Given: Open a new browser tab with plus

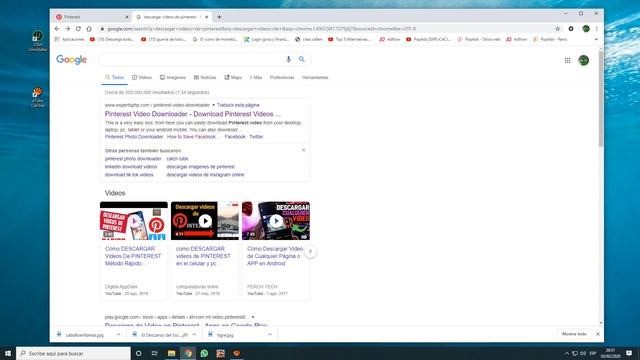Looking at the screenshot, I should click(219, 17).
